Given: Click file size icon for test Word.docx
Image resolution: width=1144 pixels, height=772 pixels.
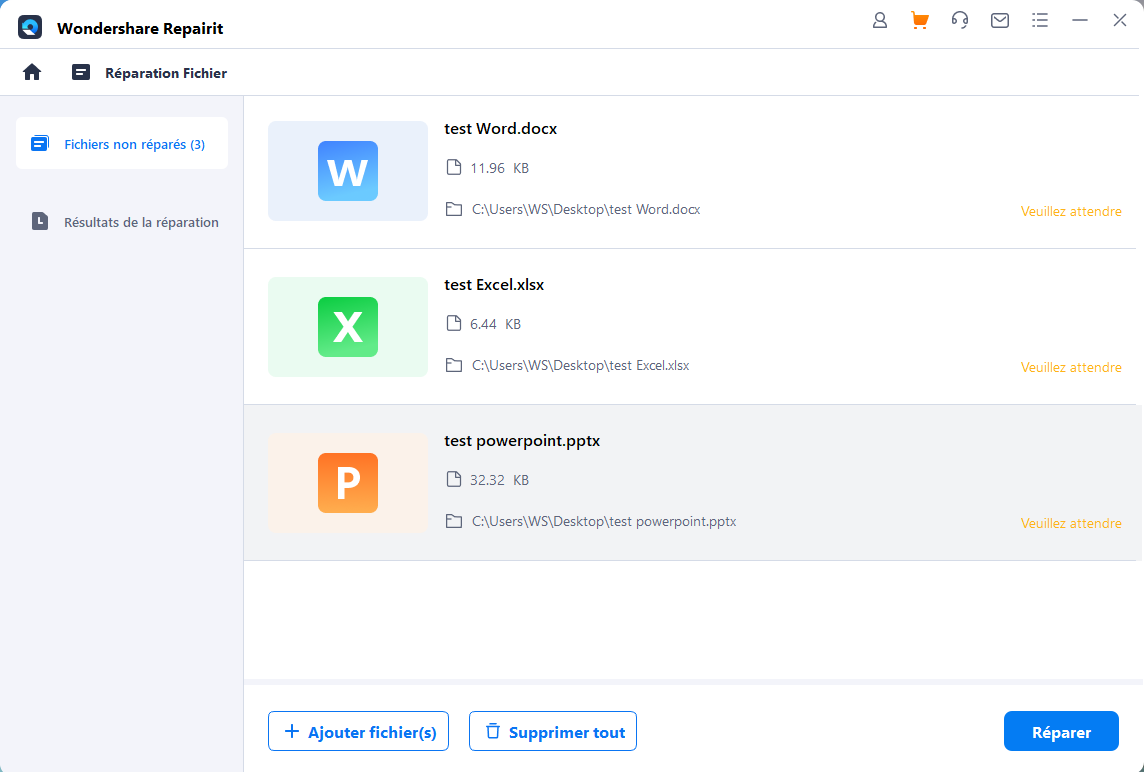Looking at the screenshot, I should [454, 167].
